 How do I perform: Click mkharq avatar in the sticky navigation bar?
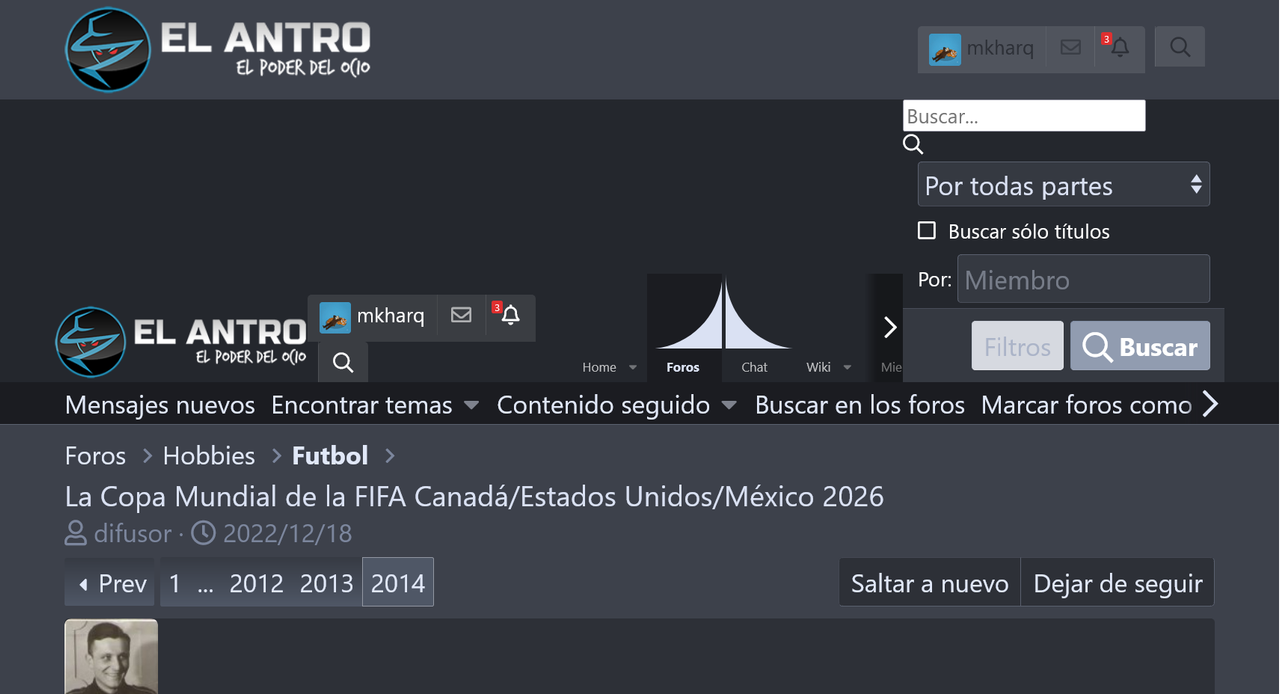click(335, 318)
